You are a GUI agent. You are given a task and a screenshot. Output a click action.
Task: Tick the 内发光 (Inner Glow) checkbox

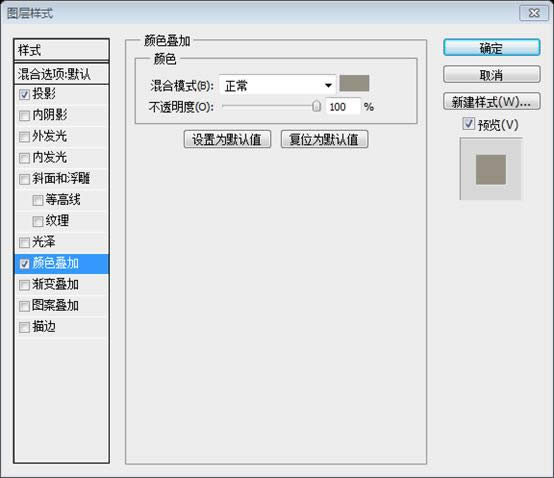[x=24, y=158]
